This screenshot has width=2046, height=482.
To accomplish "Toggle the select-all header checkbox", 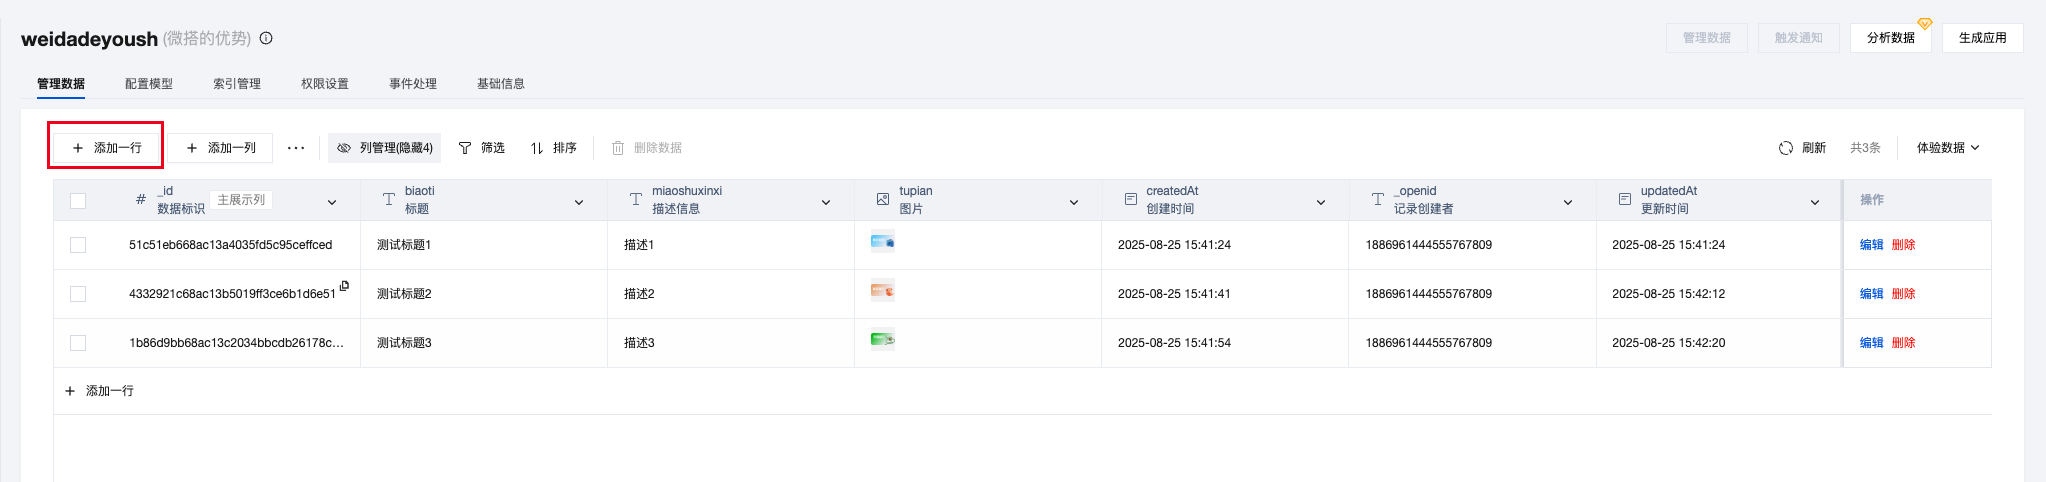I will [x=78, y=201].
